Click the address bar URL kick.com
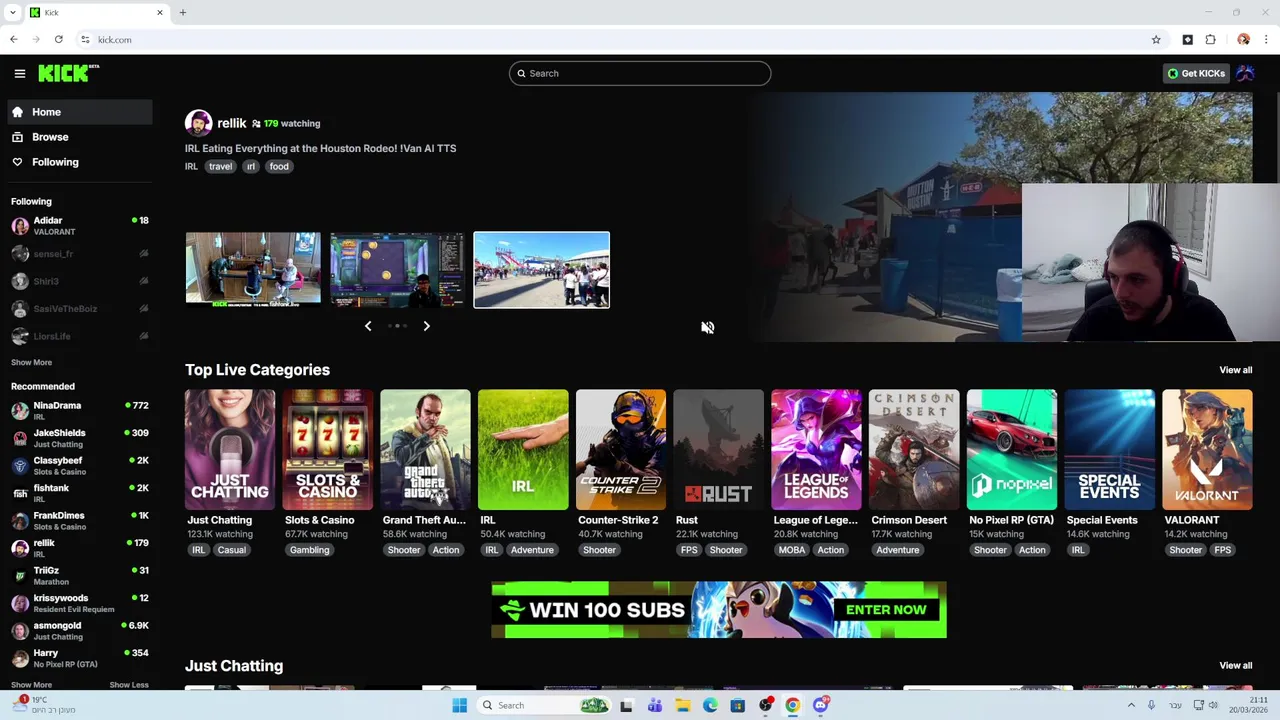The image size is (1280, 720). tap(115, 40)
